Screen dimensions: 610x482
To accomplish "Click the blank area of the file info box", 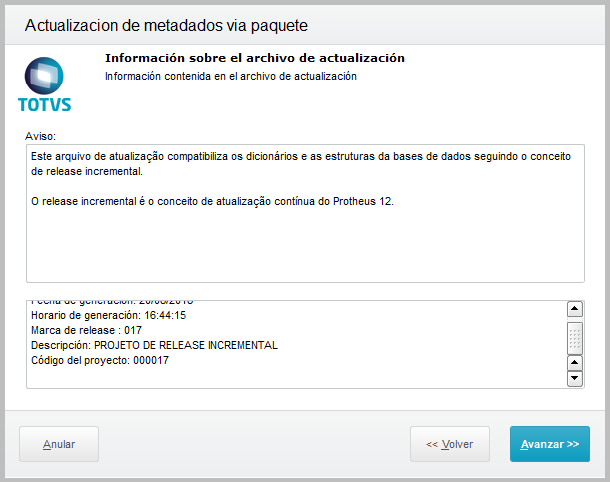I will [296, 376].
